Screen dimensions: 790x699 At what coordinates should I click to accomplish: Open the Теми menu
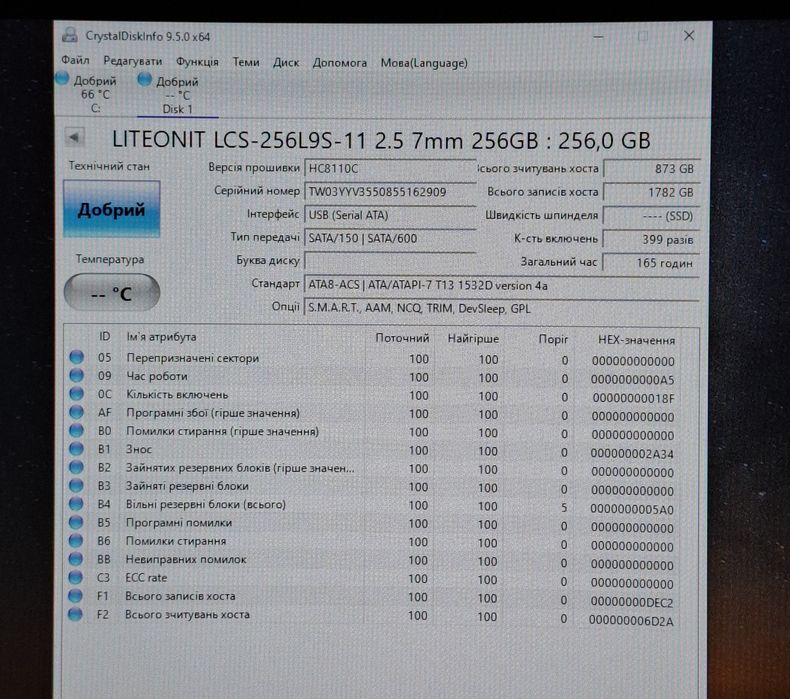tap(246, 62)
